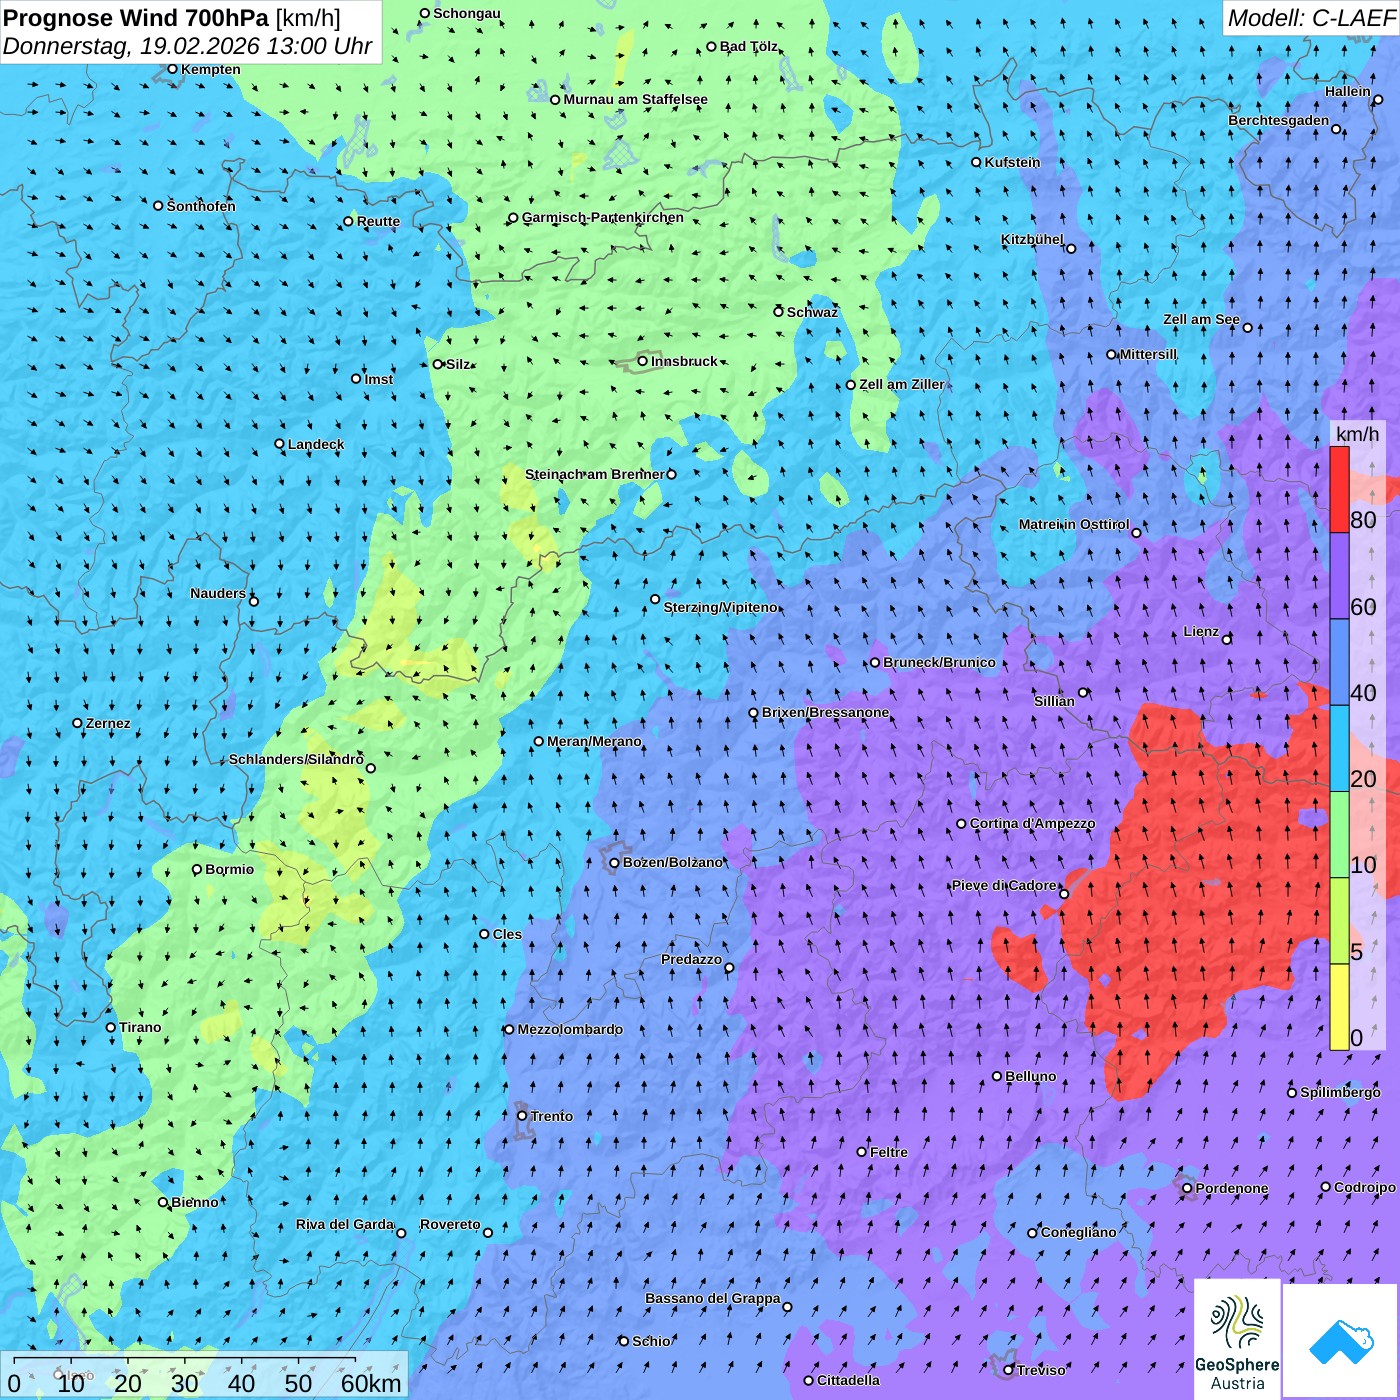Image resolution: width=1400 pixels, height=1400 pixels.
Task: Click the cyan legend swatch at 20
Action: pyautogui.click(x=1339, y=748)
